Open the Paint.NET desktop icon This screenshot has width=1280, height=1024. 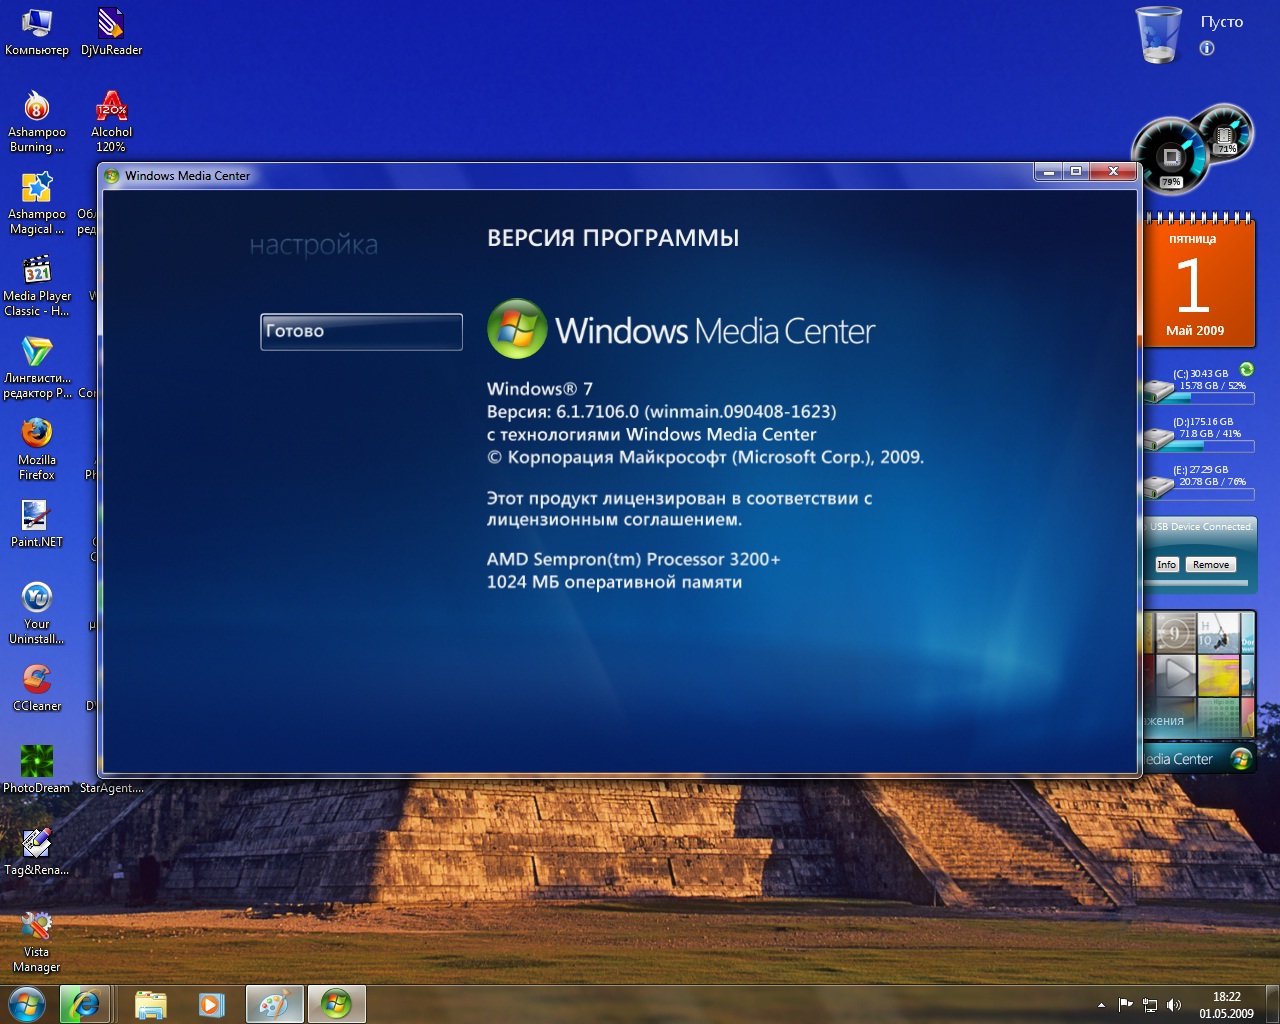point(37,523)
